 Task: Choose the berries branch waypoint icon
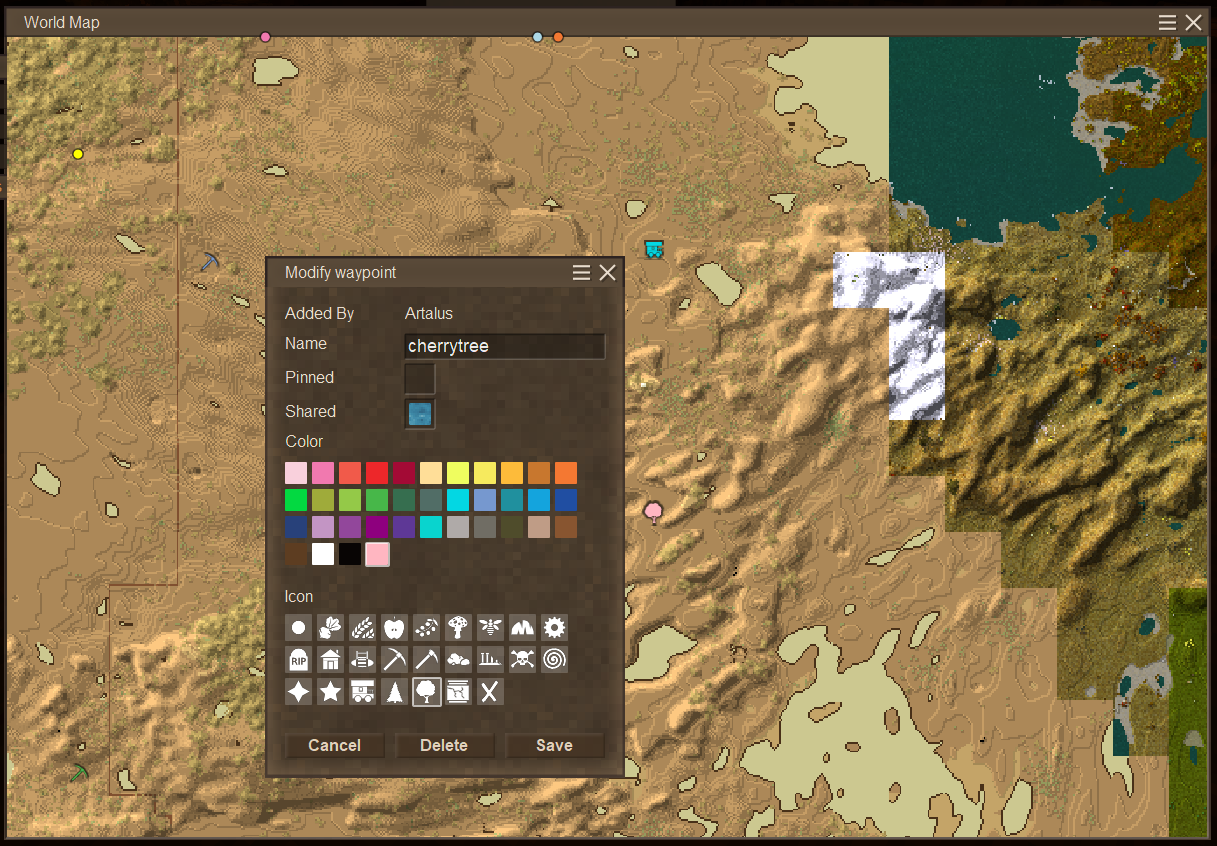point(426,628)
